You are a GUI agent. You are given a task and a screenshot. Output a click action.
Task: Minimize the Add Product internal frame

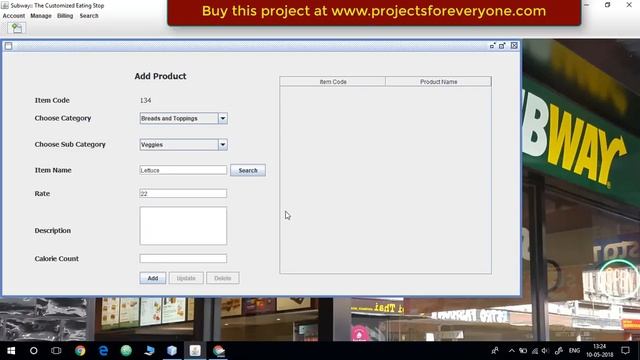[x=493, y=46]
